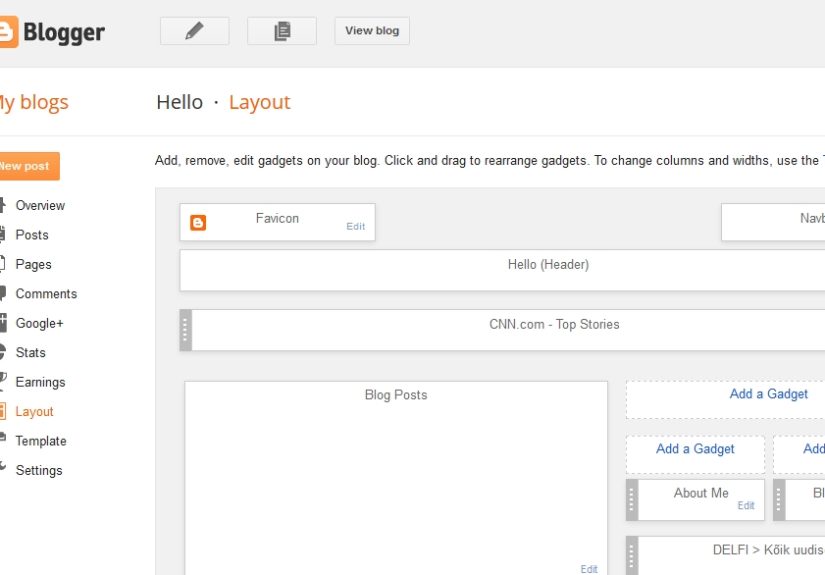Click the Layout heading text
This screenshot has height=575, width=825.
tap(259, 102)
